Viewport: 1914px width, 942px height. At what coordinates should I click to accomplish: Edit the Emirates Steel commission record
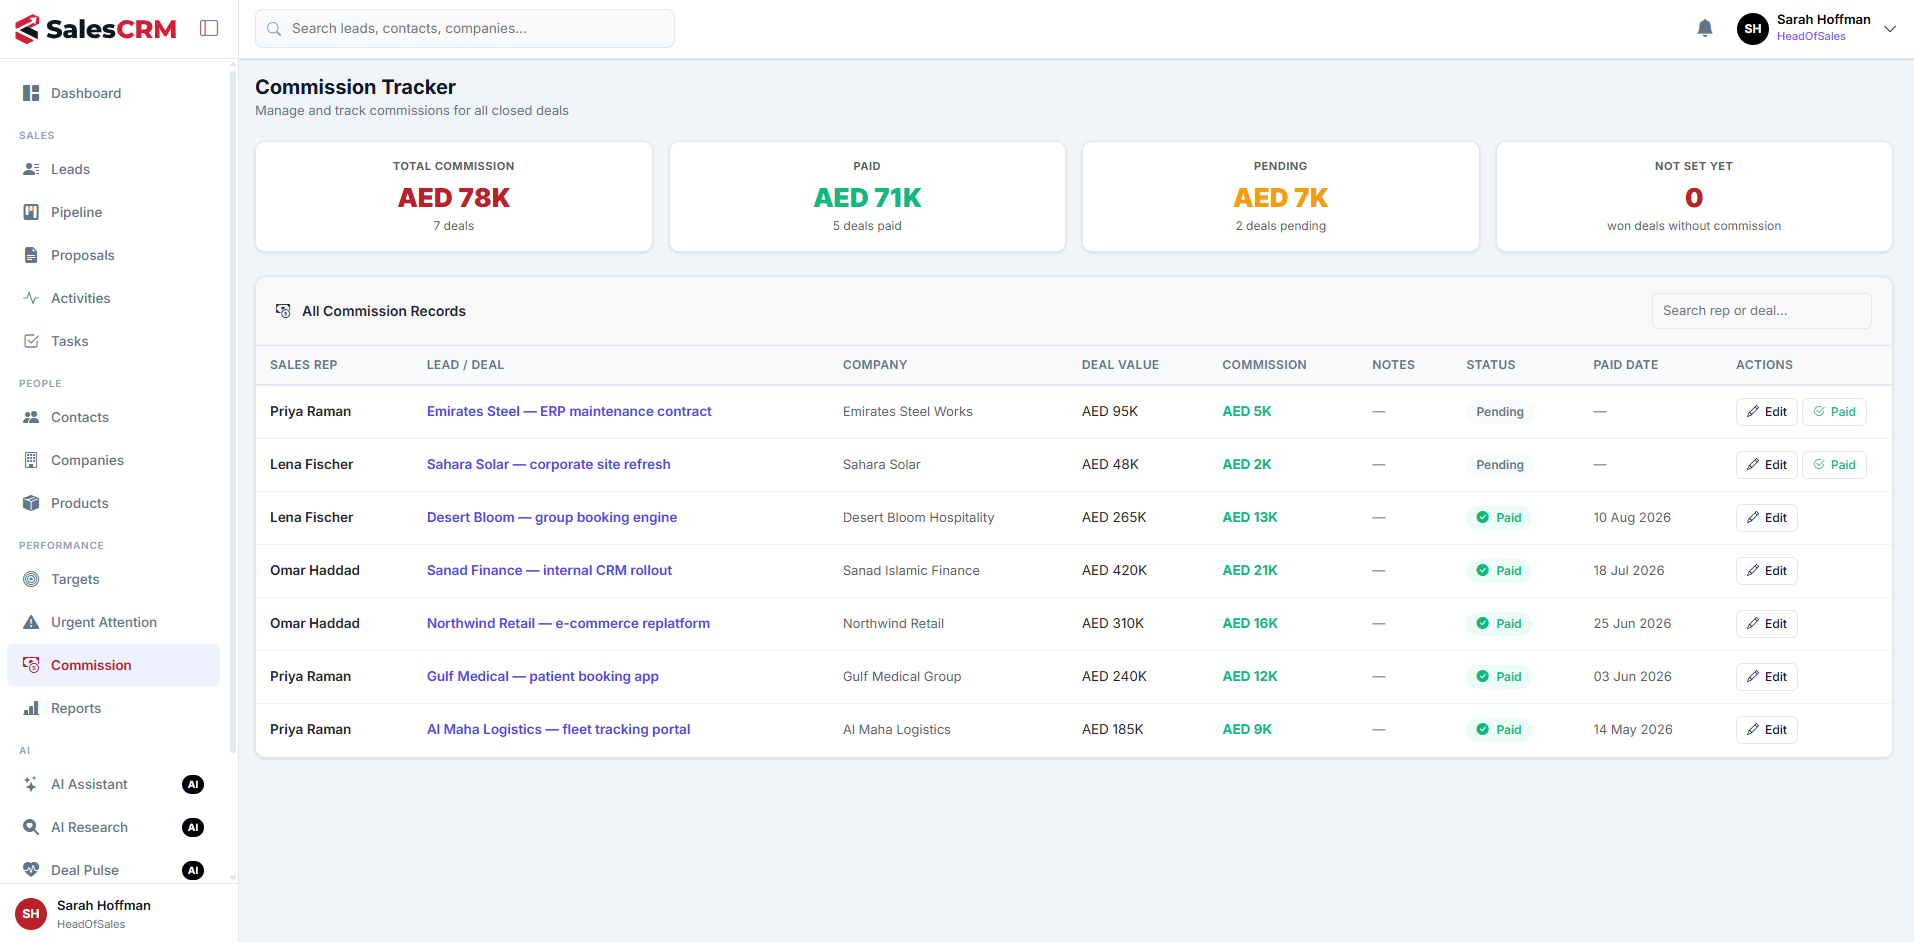click(1767, 412)
